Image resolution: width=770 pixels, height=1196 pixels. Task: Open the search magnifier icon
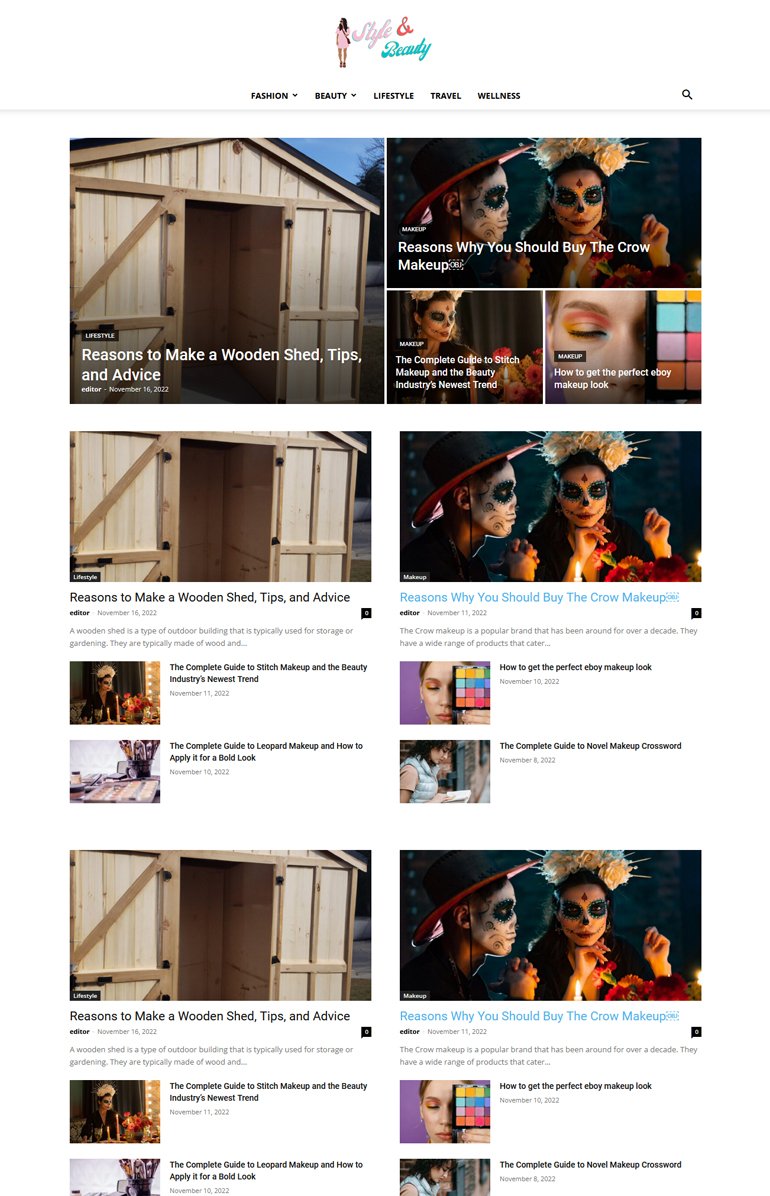pyautogui.click(x=687, y=95)
